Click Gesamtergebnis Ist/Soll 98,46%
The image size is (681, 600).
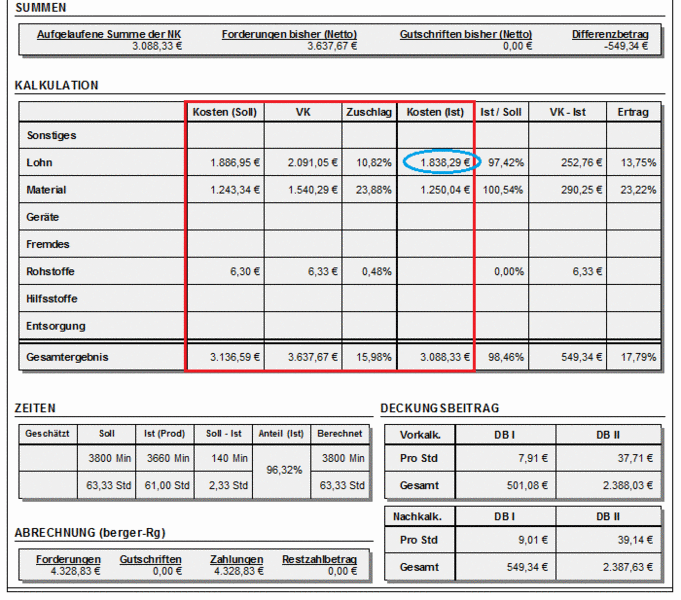click(506, 357)
